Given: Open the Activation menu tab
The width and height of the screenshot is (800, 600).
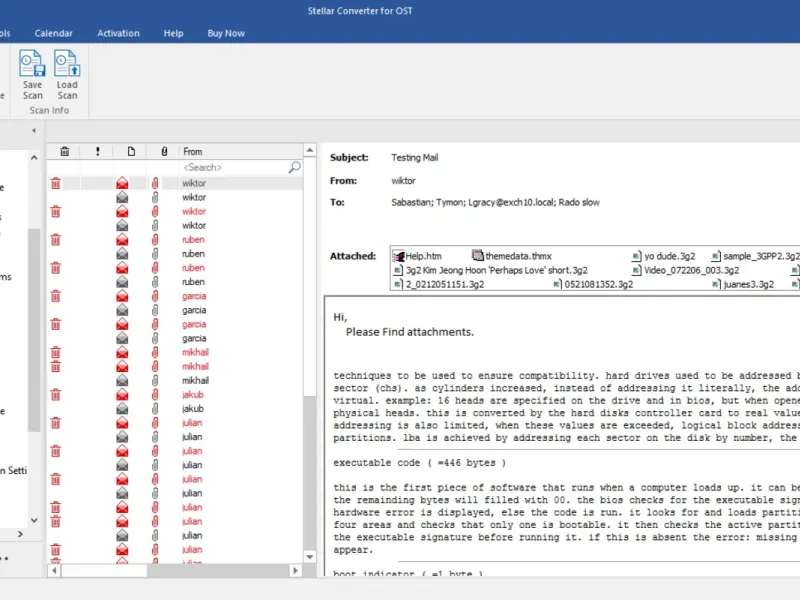Looking at the screenshot, I should point(118,33).
